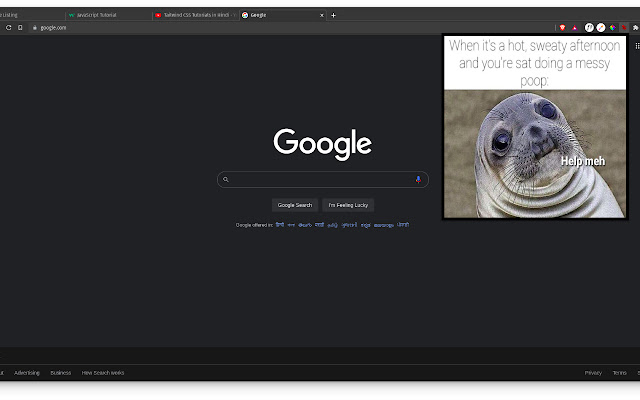Switch Google to ਪੰਜਾਬੀ language
The width and height of the screenshot is (640, 400).
403,225
